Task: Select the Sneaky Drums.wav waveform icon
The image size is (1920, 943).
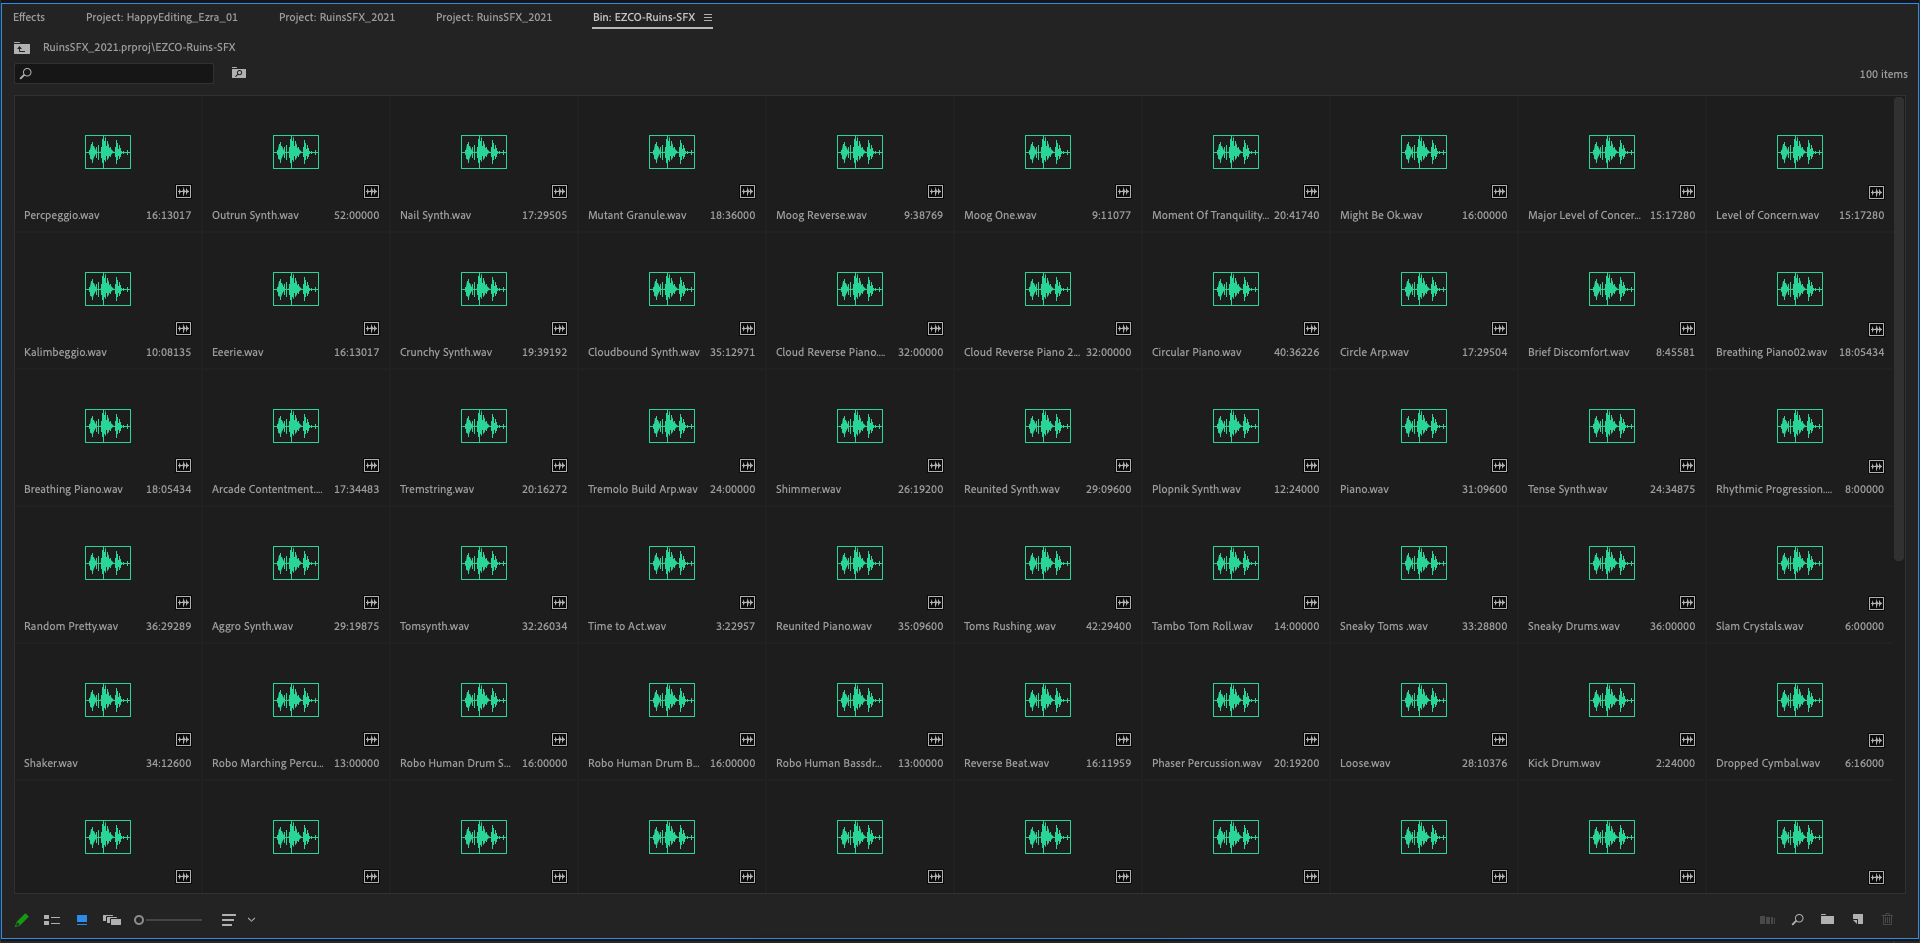Action: [1612, 563]
